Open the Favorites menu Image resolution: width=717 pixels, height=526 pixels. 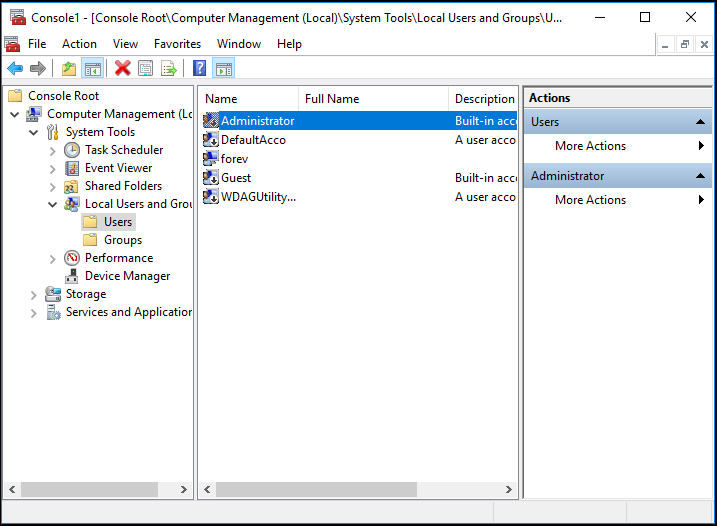[177, 44]
